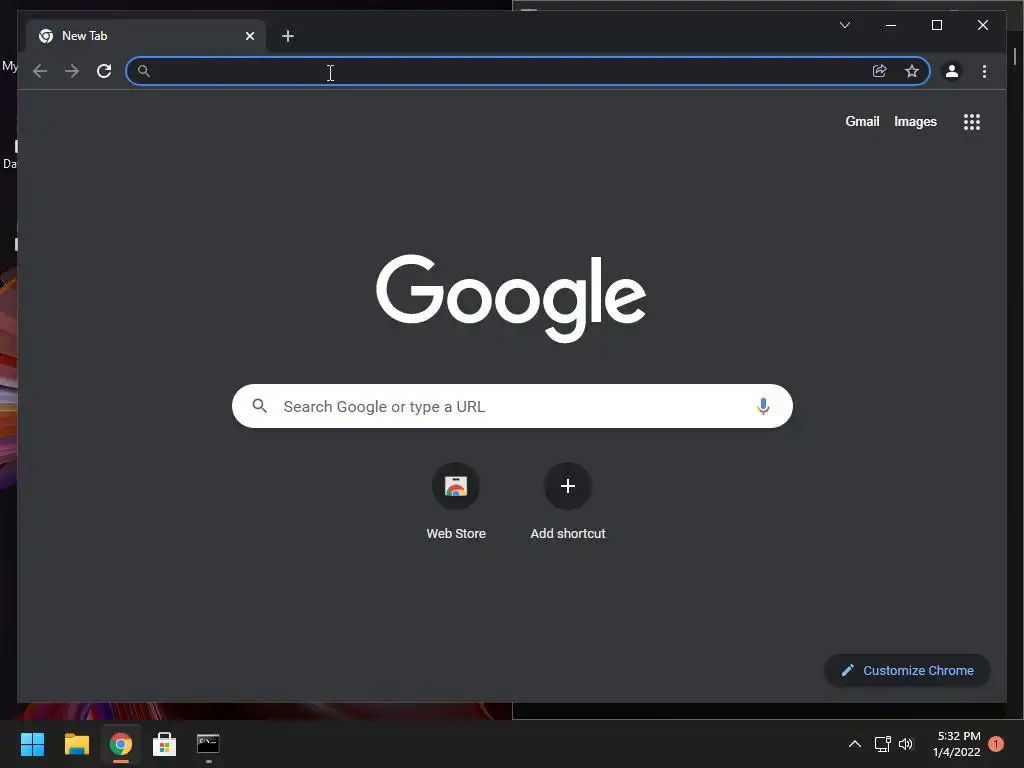Click the Google logo
The height and width of the screenshot is (768, 1024).
(511, 298)
